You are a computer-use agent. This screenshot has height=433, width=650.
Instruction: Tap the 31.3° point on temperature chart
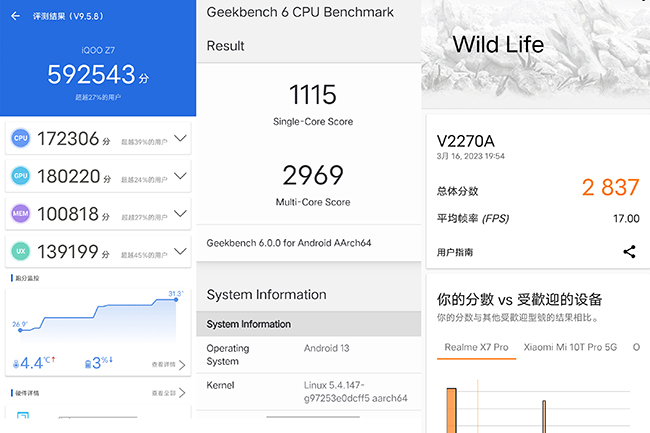point(176,299)
